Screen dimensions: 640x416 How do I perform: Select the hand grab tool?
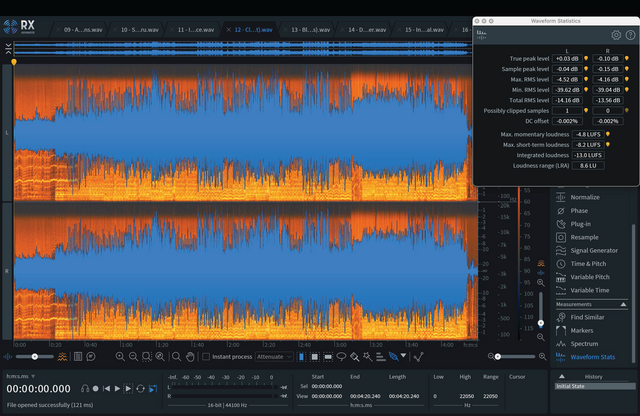(x=190, y=356)
